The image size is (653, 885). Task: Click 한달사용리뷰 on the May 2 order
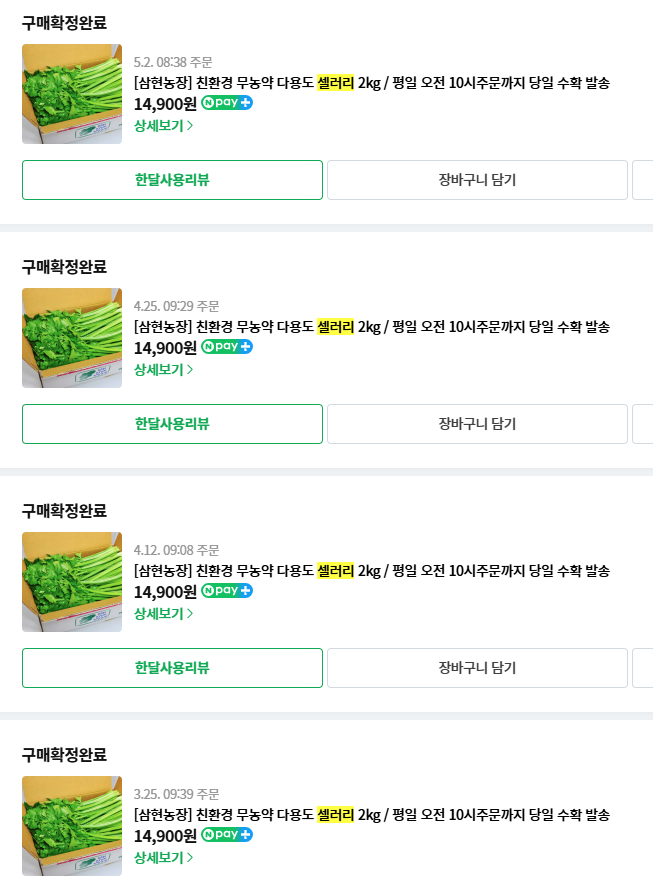click(172, 180)
